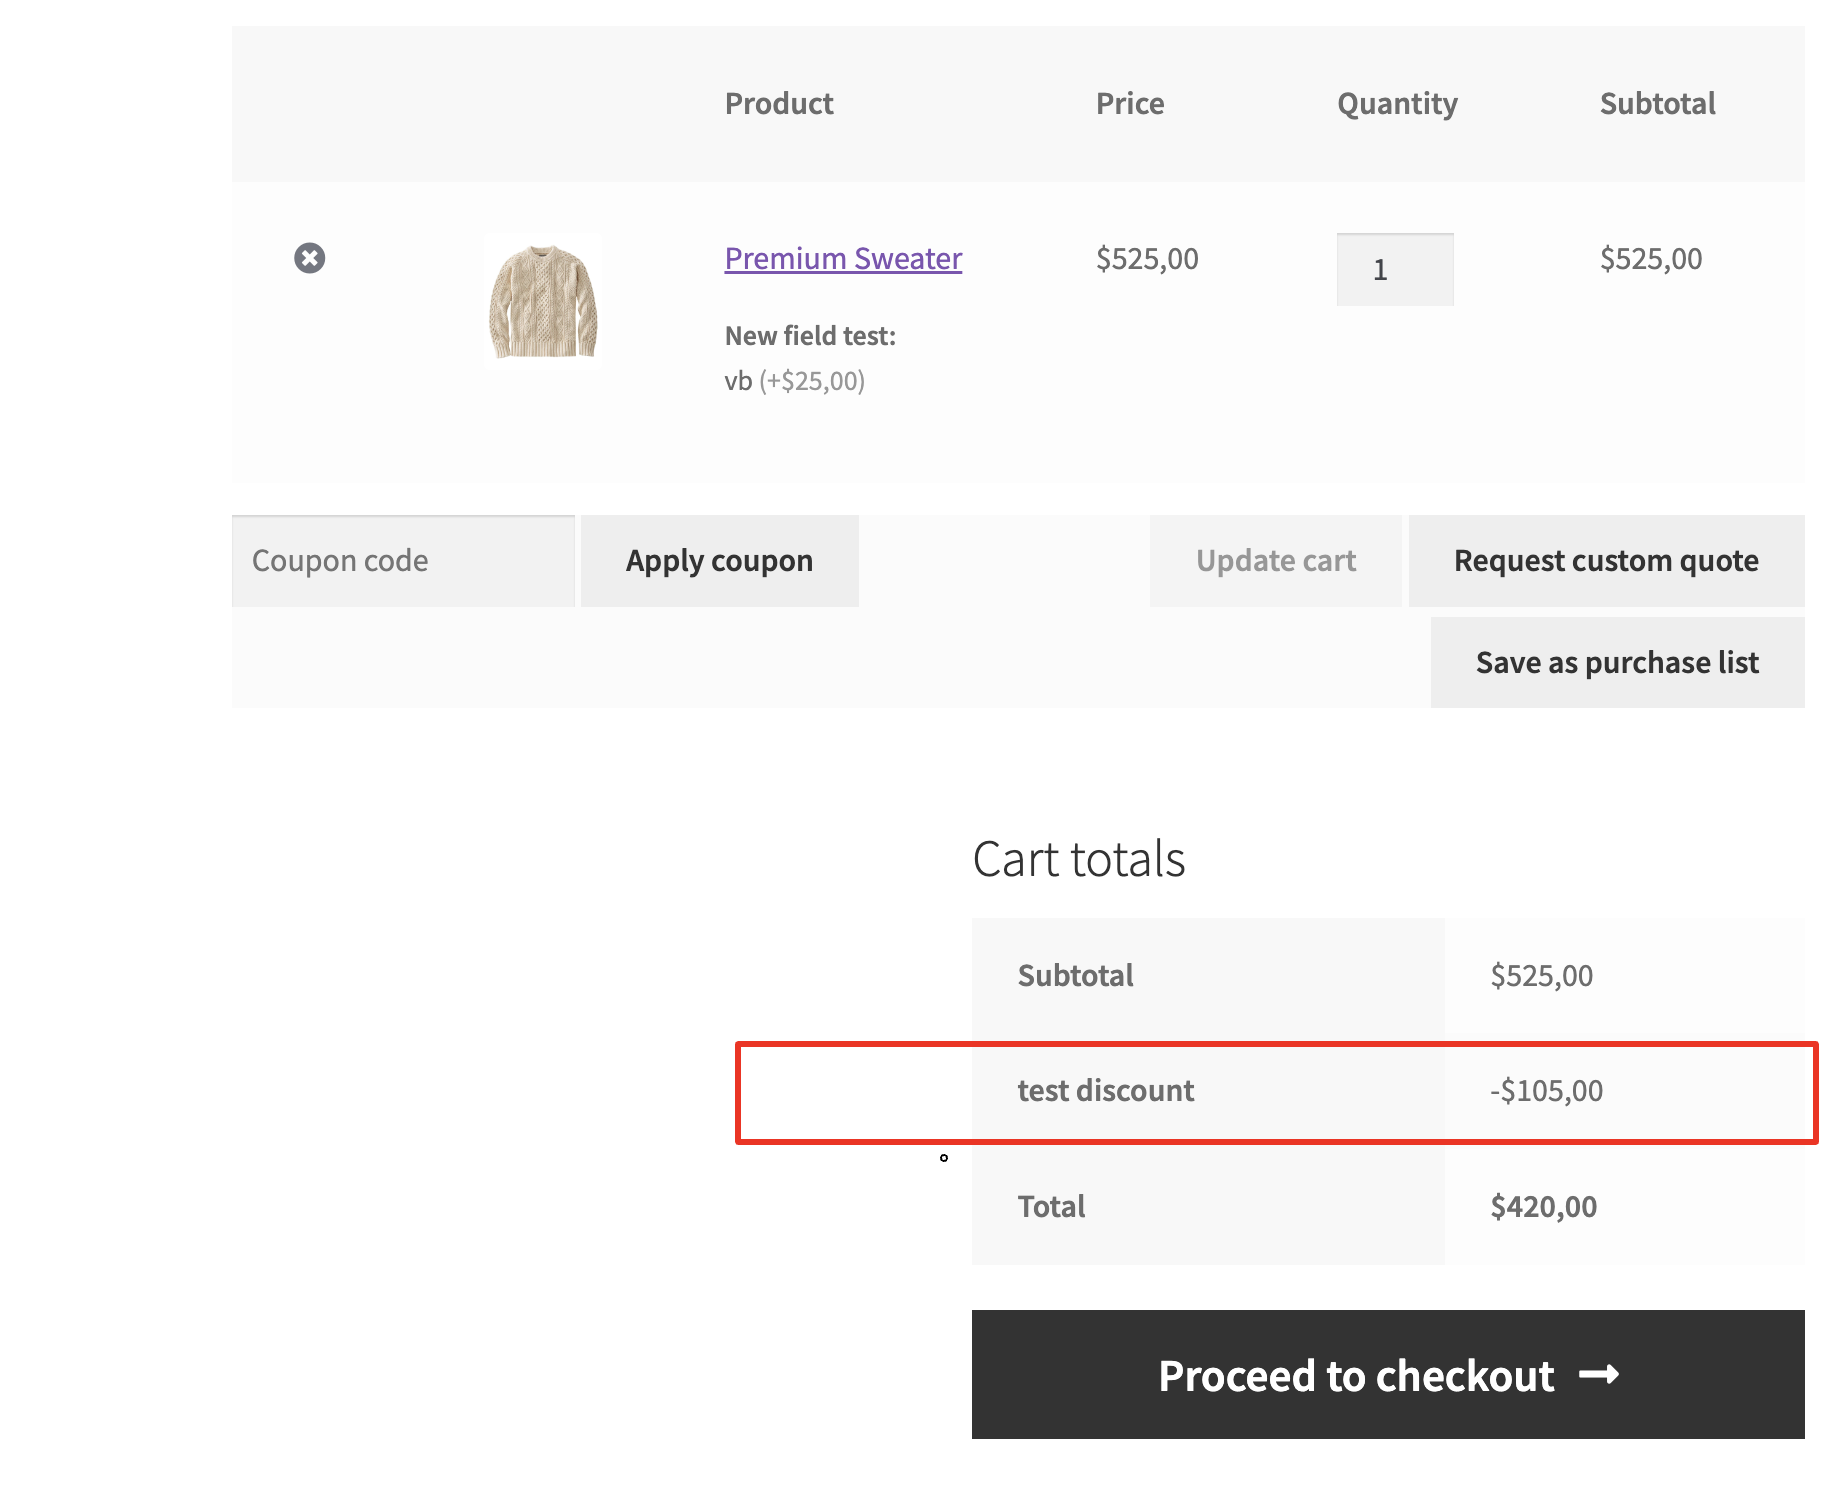The height and width of the screenshot is (1486, 1842).
Task: Click the Cart totals heading
Action: tap(1079, 859)
